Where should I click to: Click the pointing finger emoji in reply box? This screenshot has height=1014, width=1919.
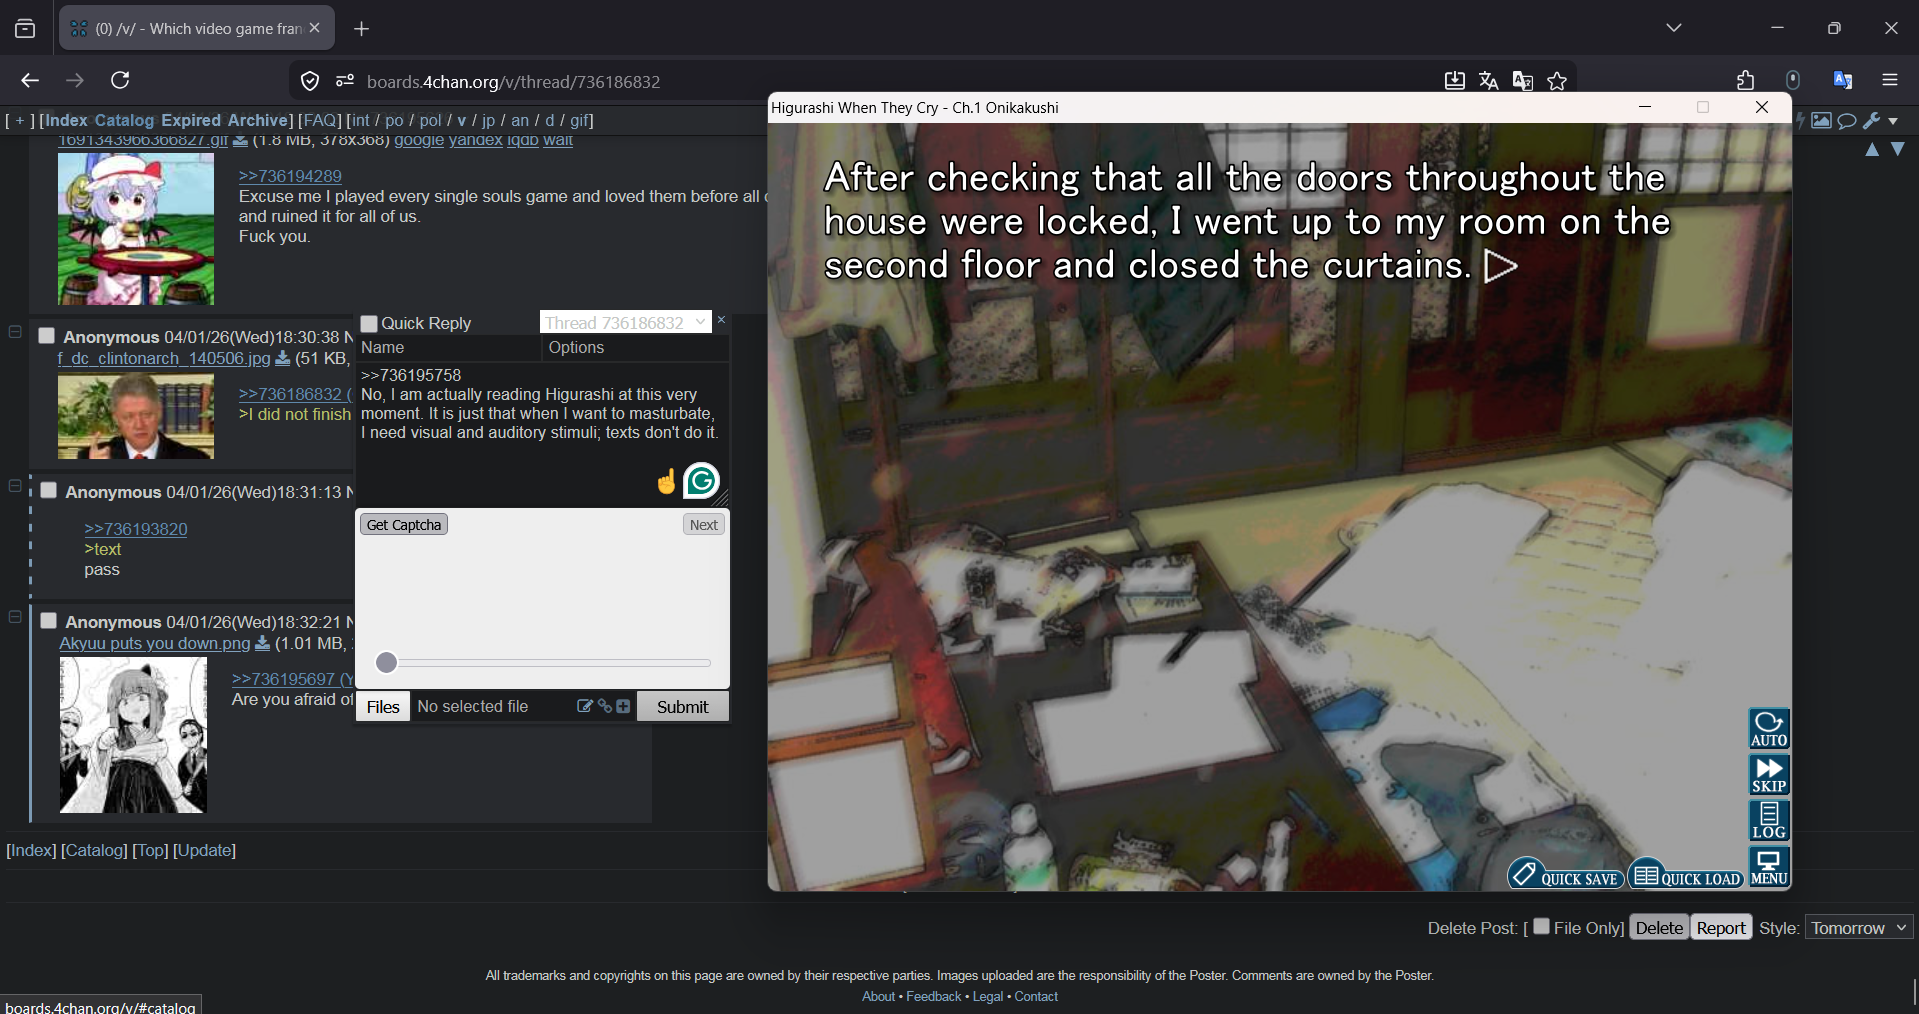coord(666,482)
